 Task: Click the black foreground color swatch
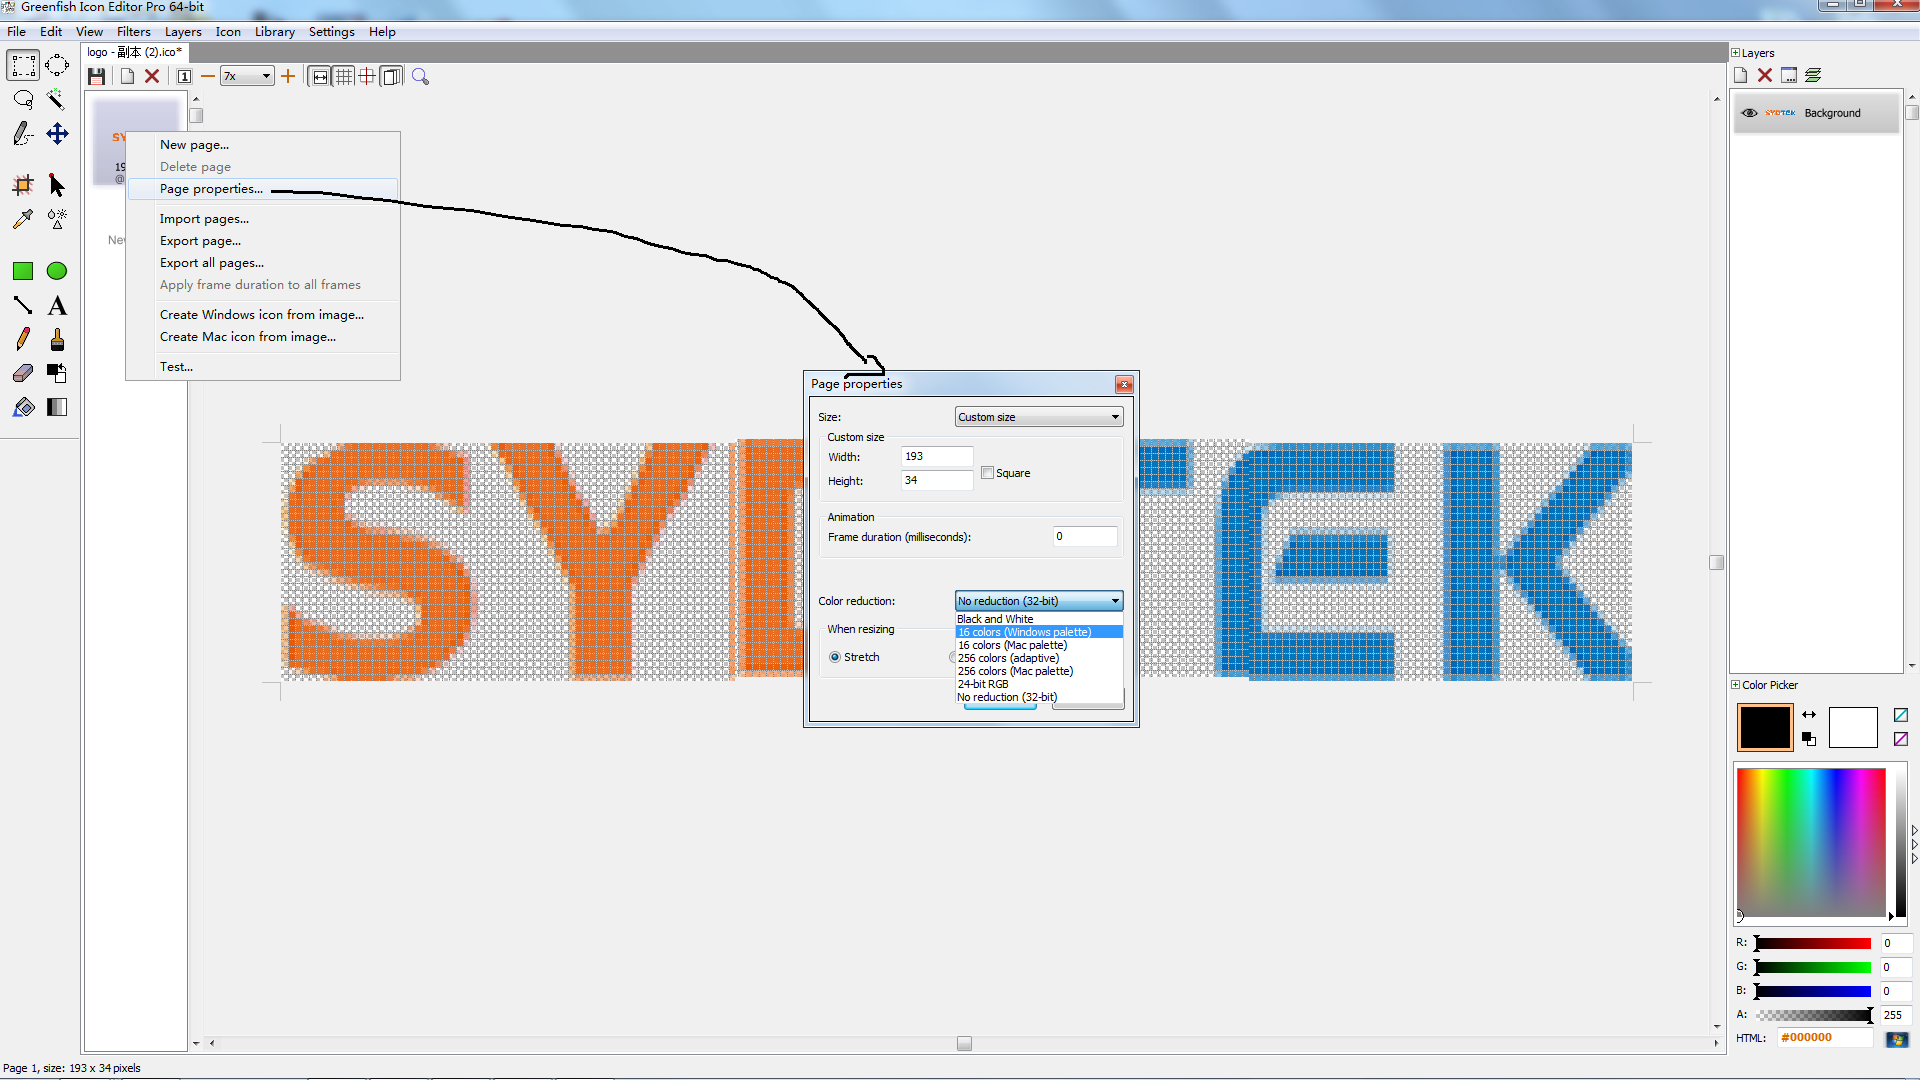coord(1765,728)
